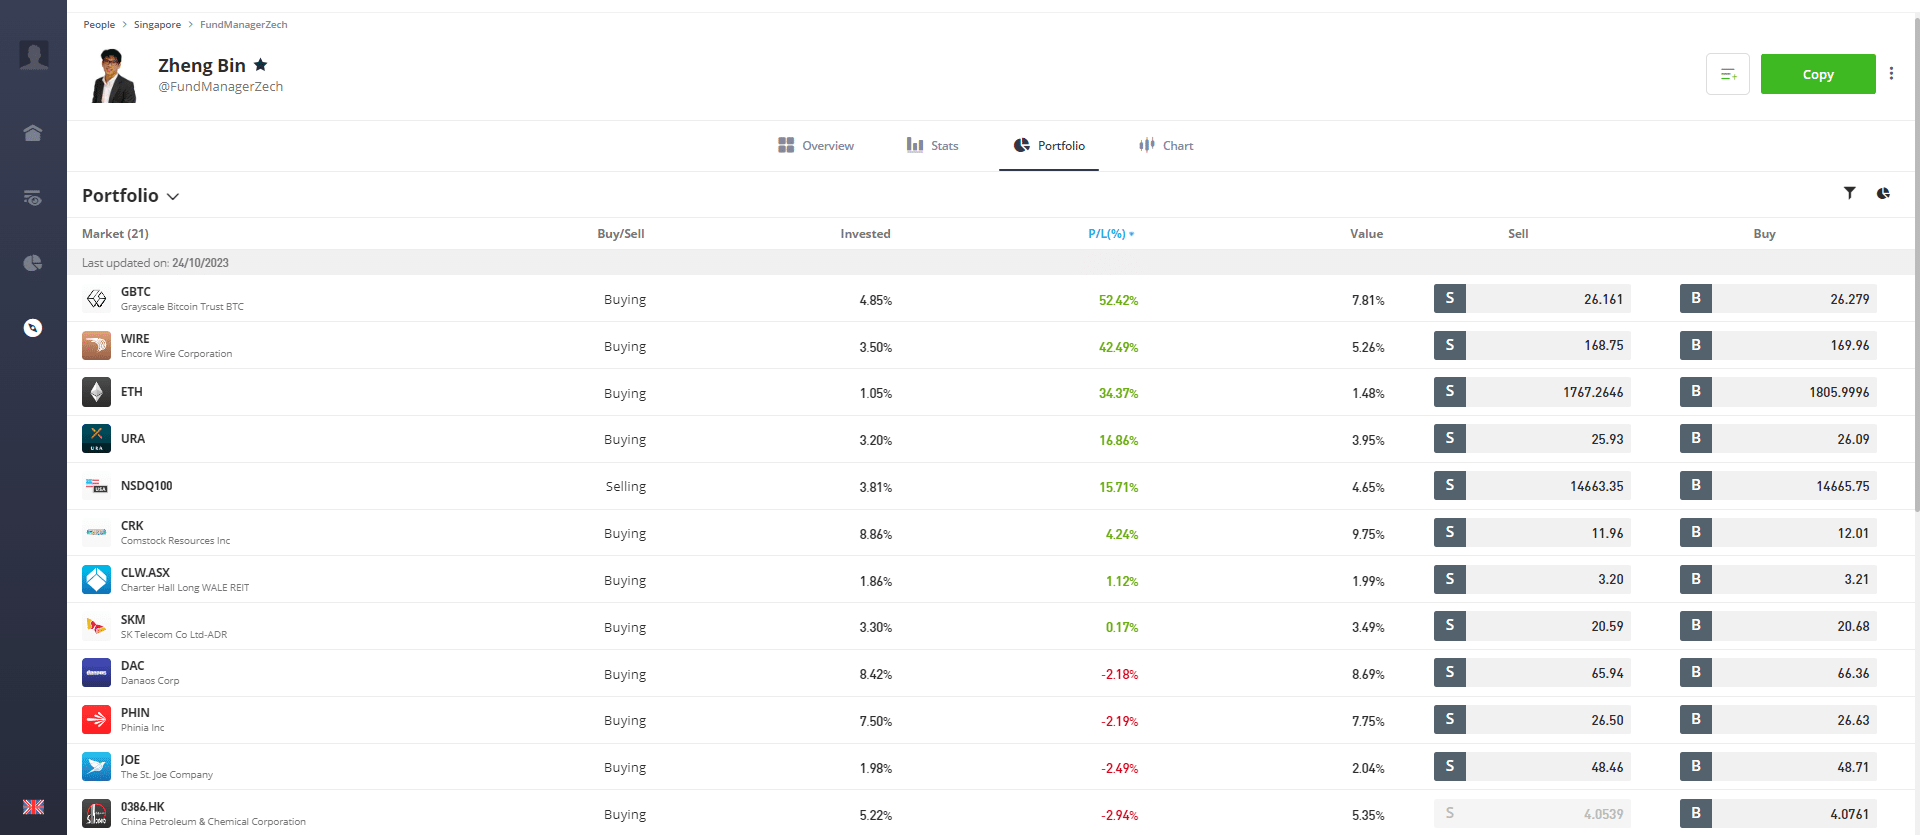Sell WIRE at 168.75
The image size is (1920, 835).
click(x=1532, y=345)
